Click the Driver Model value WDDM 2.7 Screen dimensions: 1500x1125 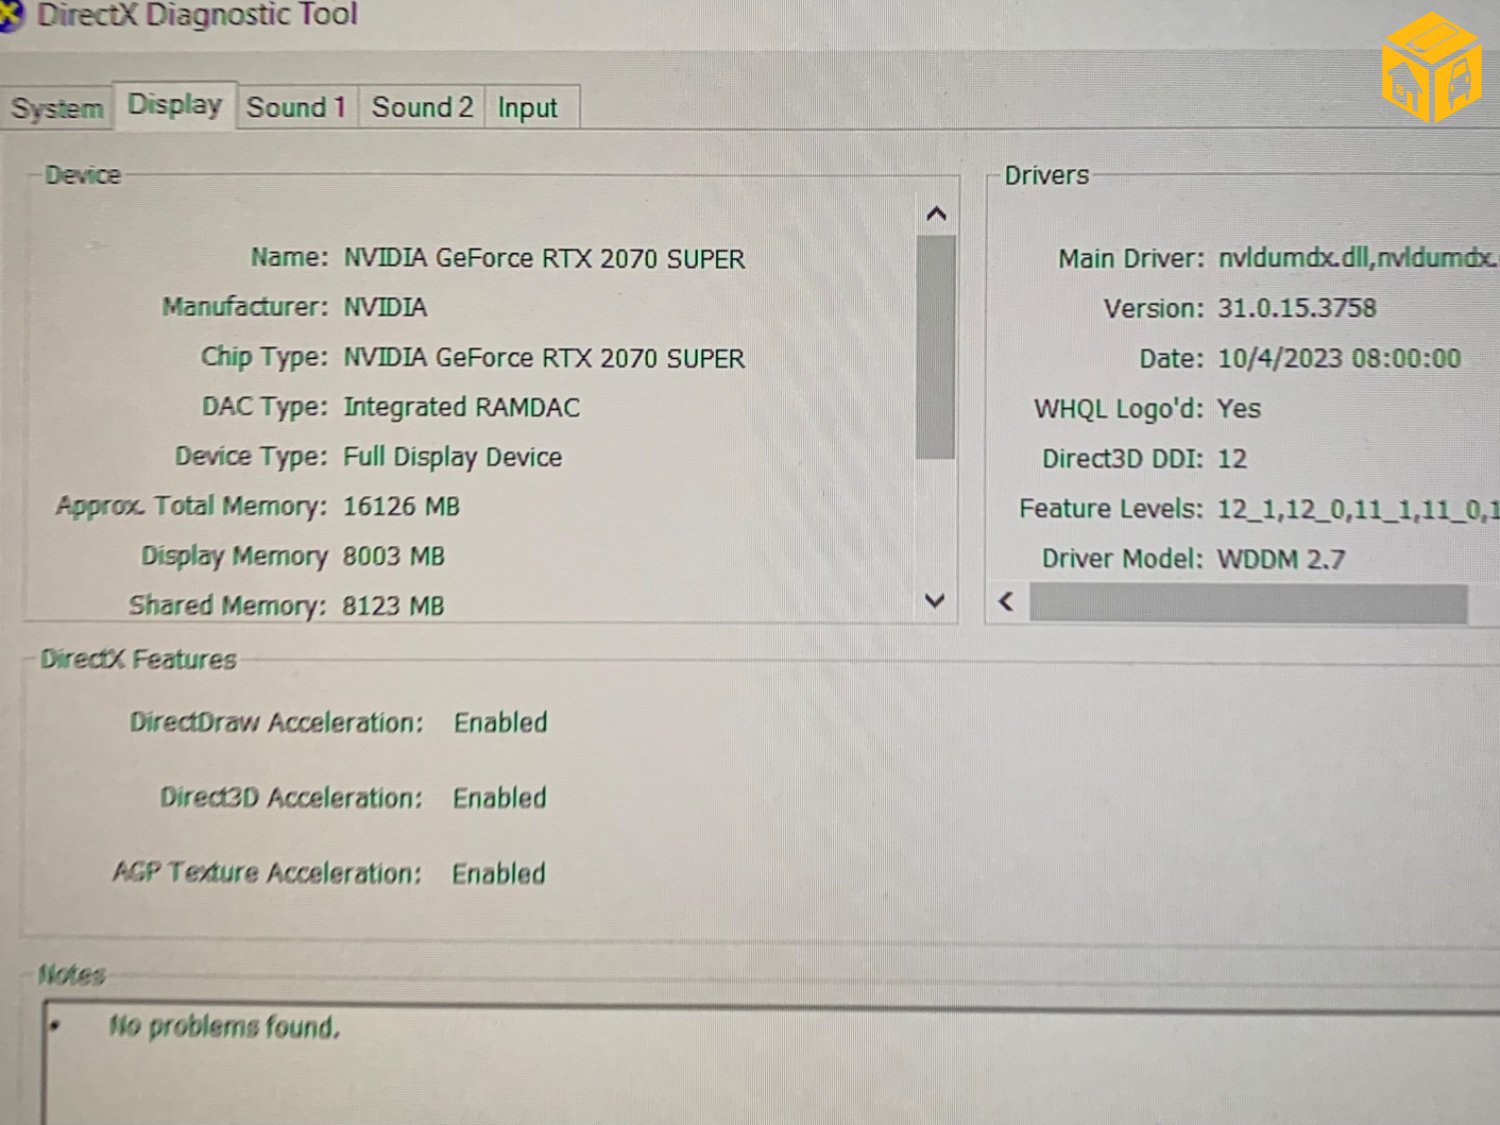1280,559
